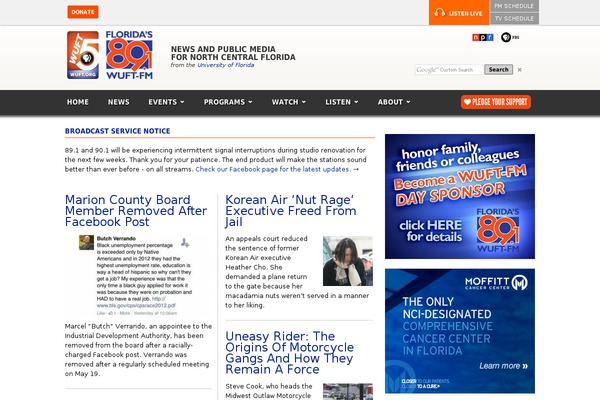Screen dimensions: 600x400
Task: Open the TV Schedule tab
Action: coord(514,18)
